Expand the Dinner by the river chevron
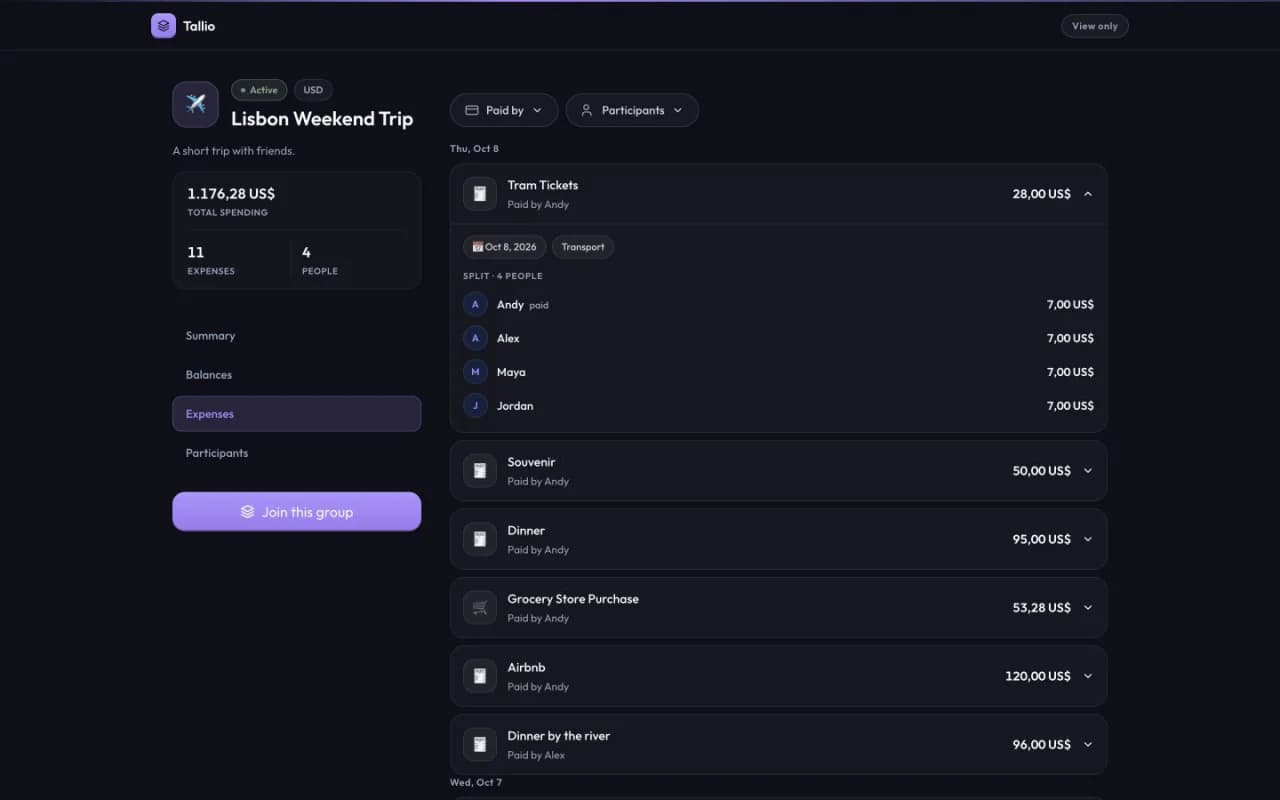The image size is (1280, 800). (x=1088, y=745)
